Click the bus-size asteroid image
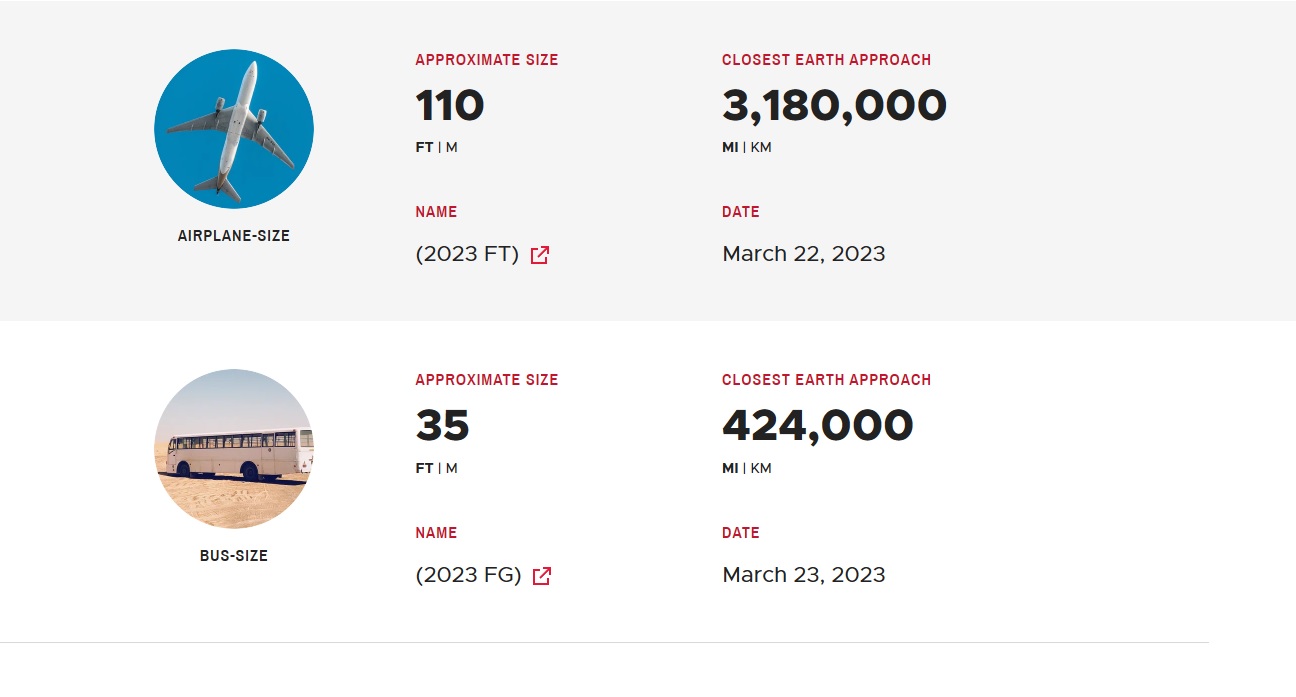Image resolution: width=1296 pixels, height=697 pixels. tap(234, 449)
